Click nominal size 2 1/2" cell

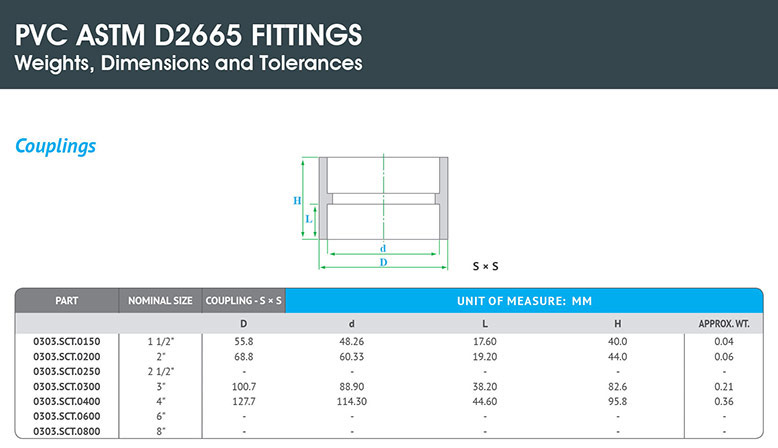tap(161, 372)
